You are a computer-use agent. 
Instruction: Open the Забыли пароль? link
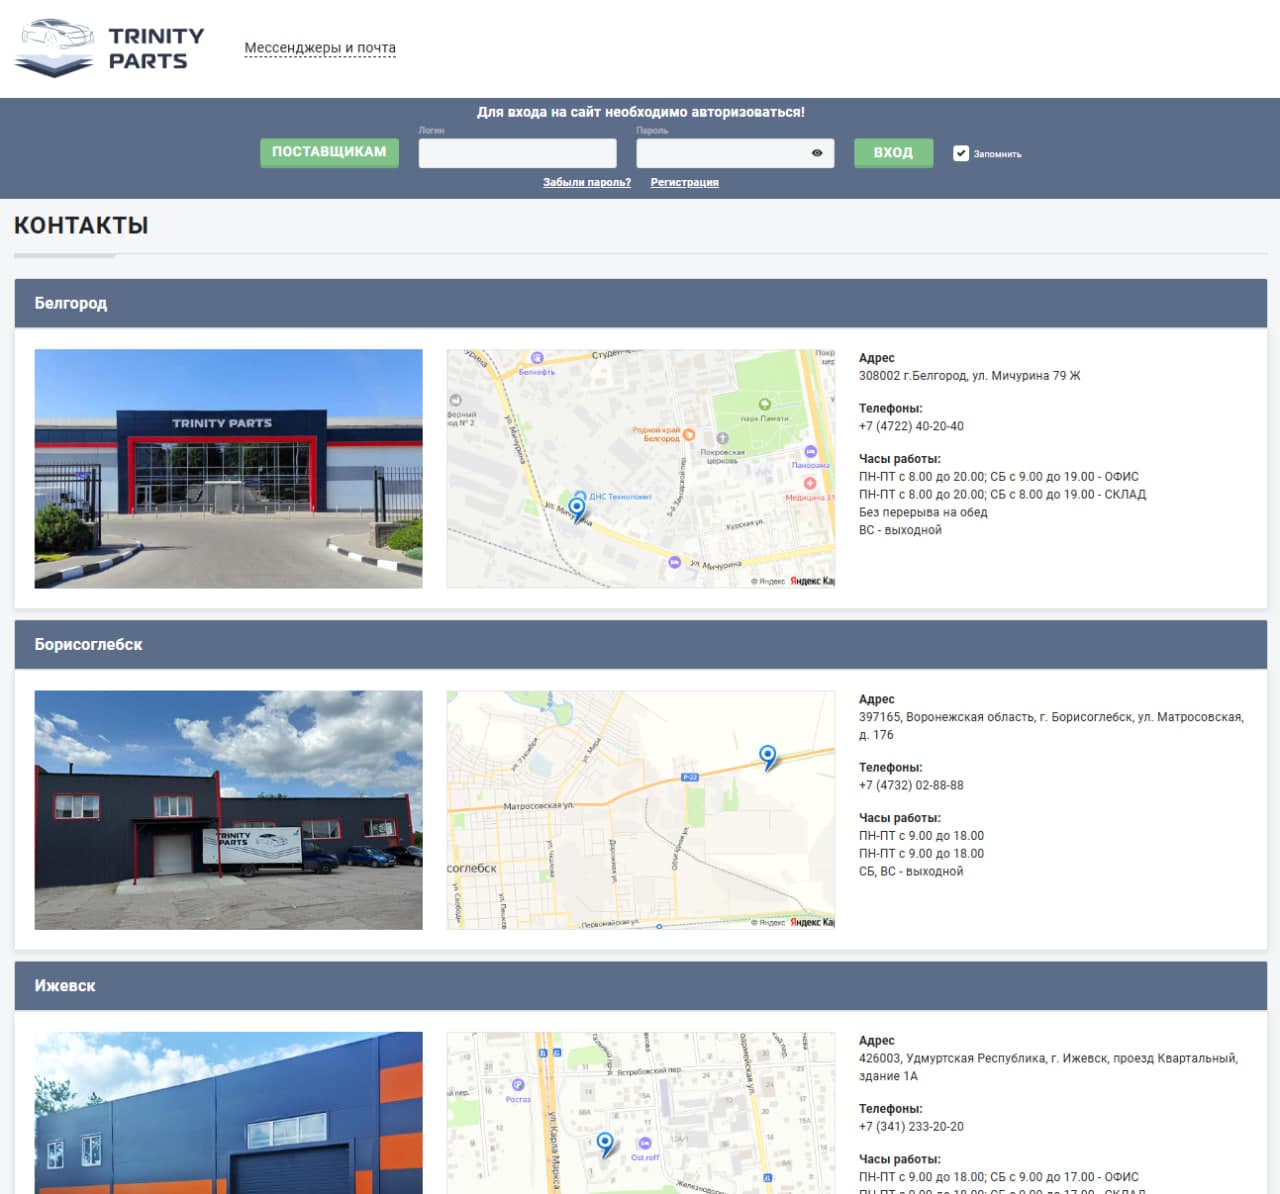tap(587, 182)
